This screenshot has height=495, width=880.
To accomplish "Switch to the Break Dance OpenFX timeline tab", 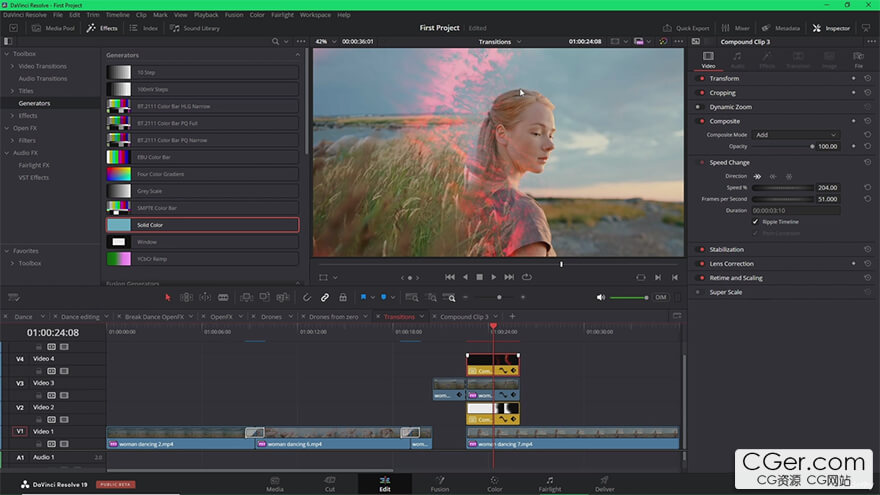I will (154, 317).
